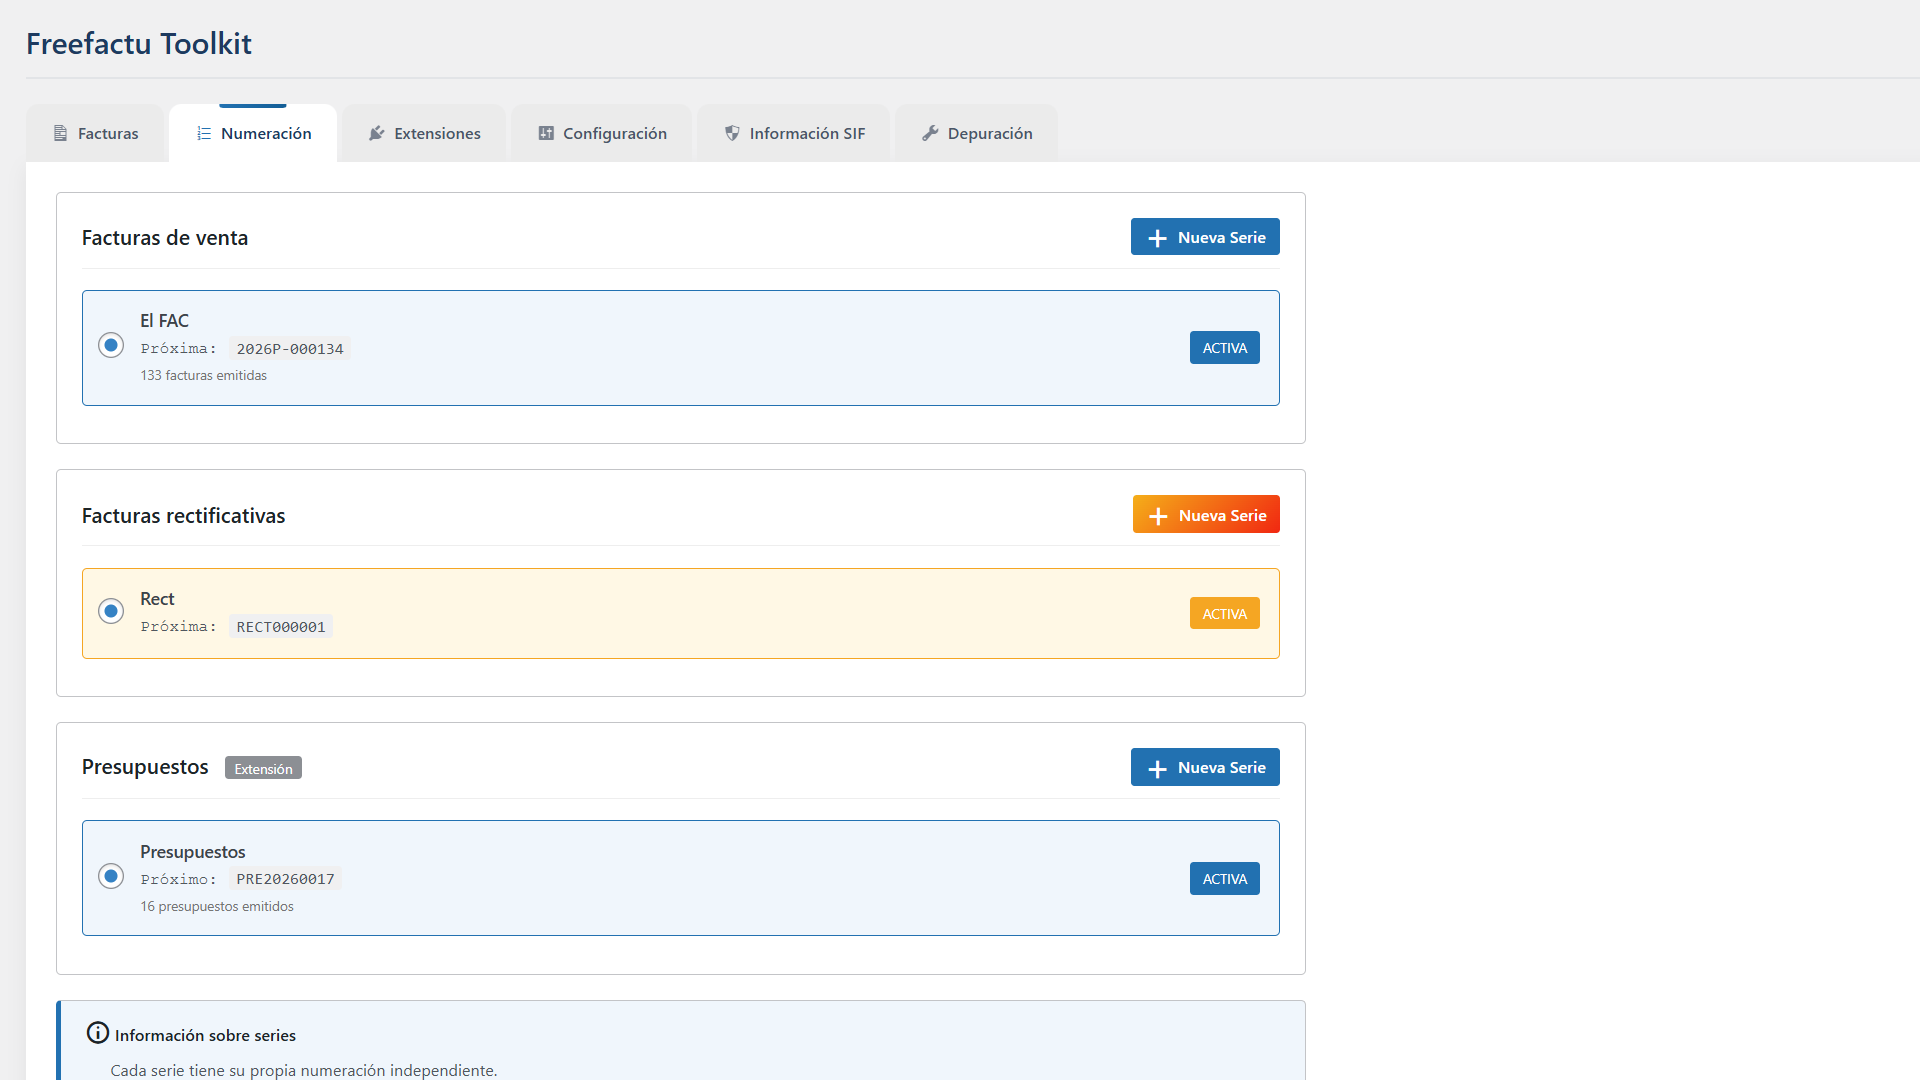Viewport: 1920px width, 1080px height.
Task: Click the Información SIF shield icon
Action: tap(732, 133)
